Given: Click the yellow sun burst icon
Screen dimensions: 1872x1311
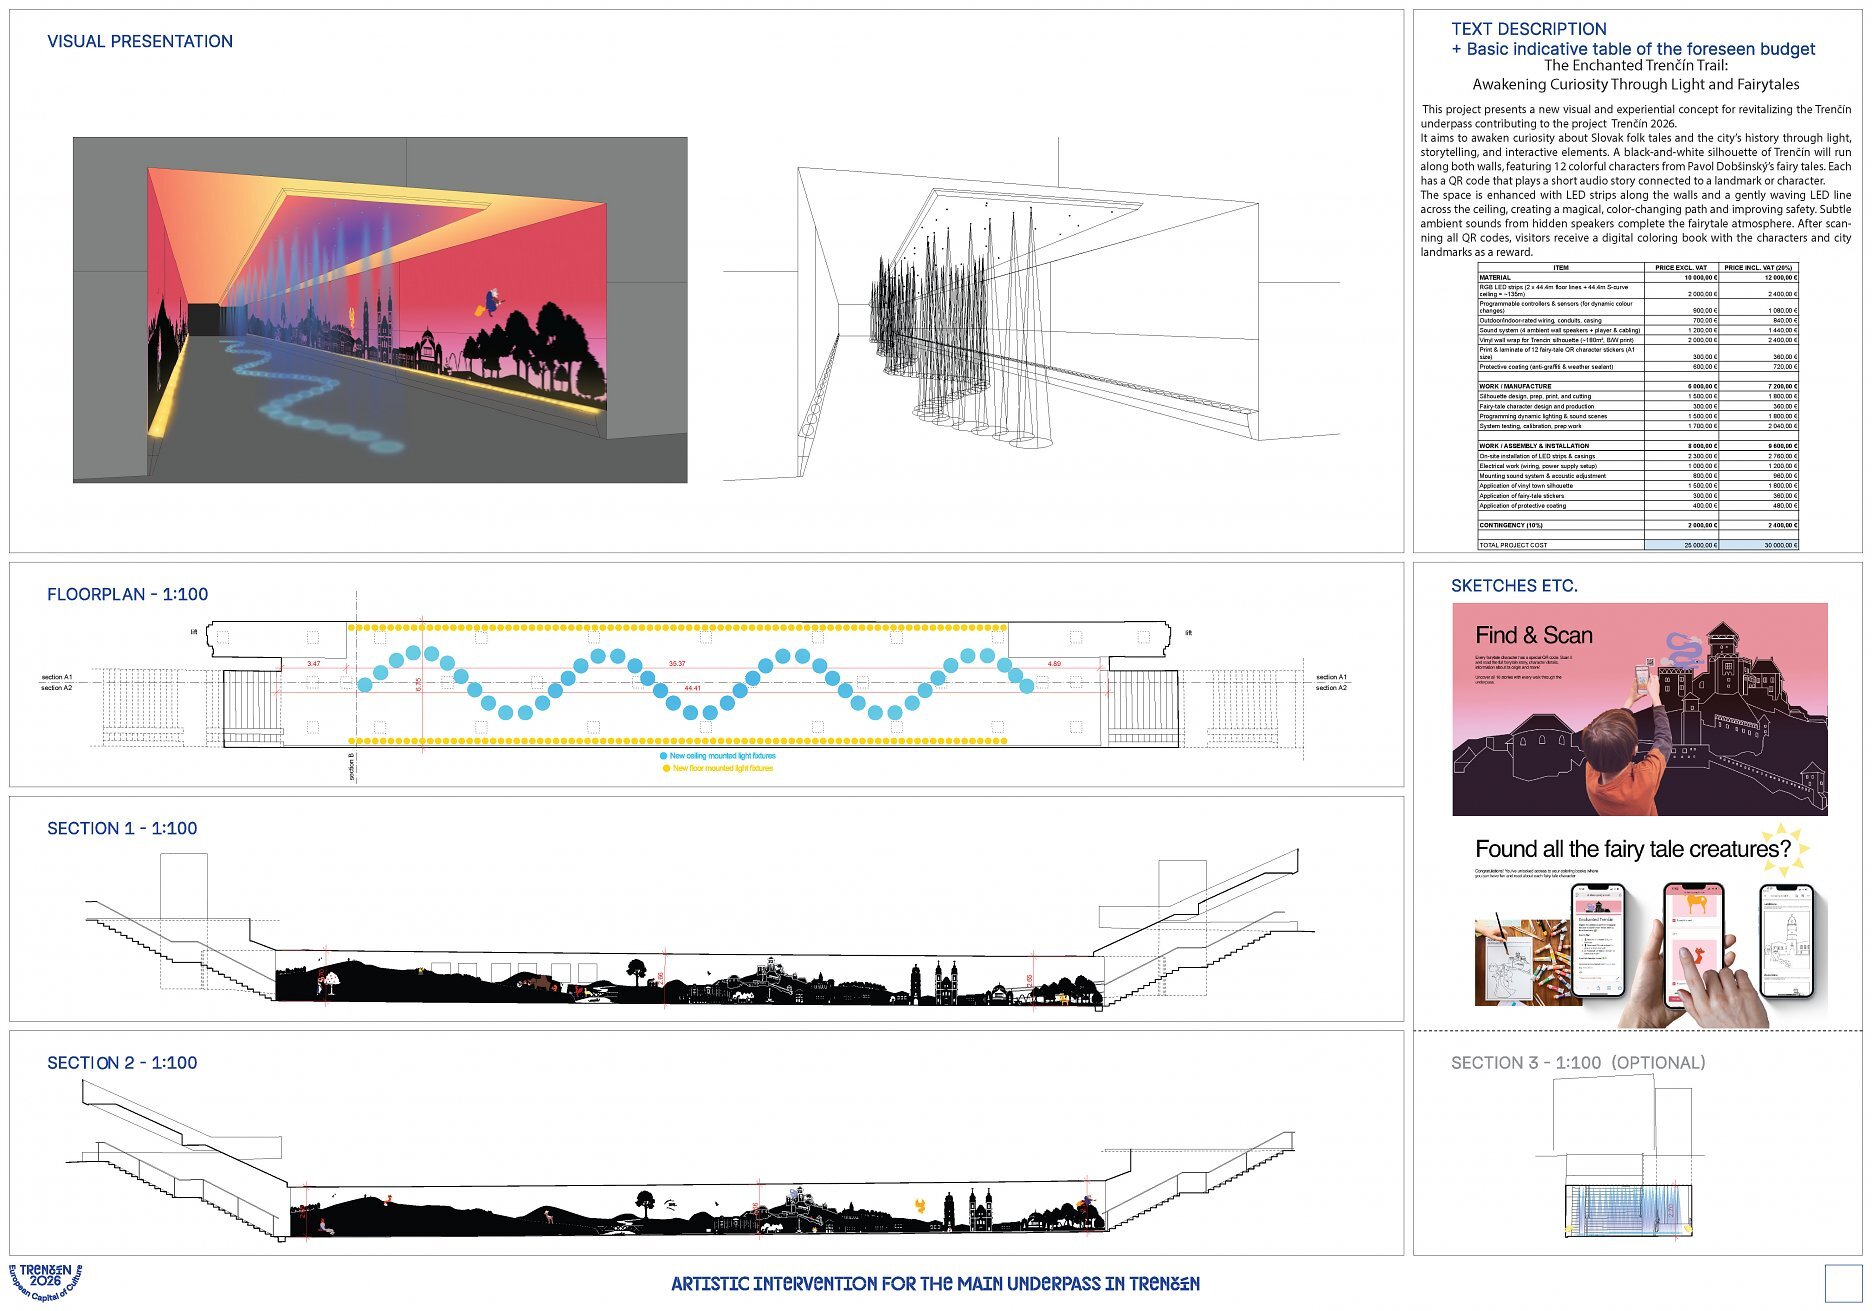Looking at the screenshot, I should tap(1785, 846).
